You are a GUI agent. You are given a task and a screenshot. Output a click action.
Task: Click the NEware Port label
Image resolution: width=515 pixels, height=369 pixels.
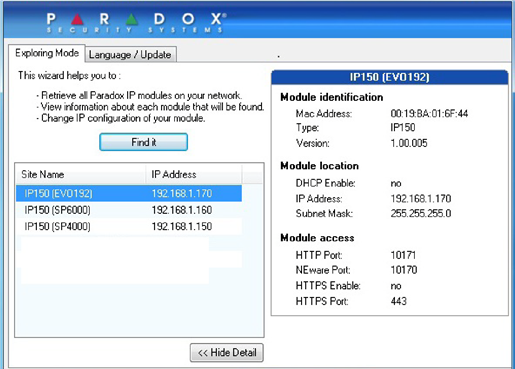tap(323, 270)
